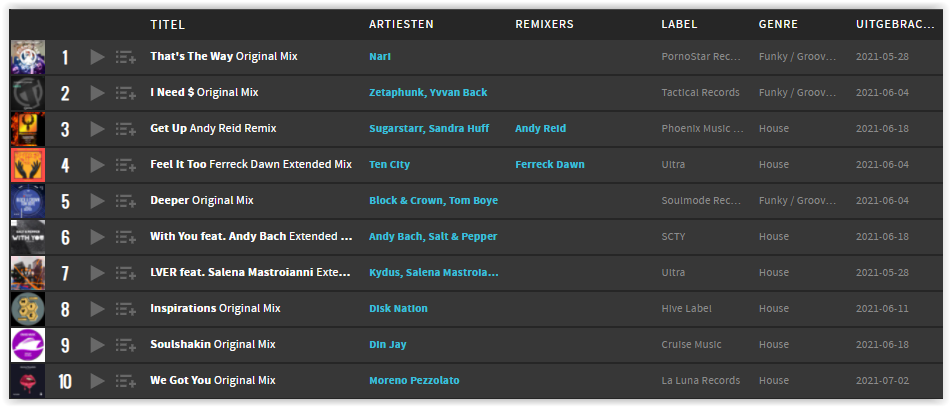Open La Luna Records label

coord(701,380)
